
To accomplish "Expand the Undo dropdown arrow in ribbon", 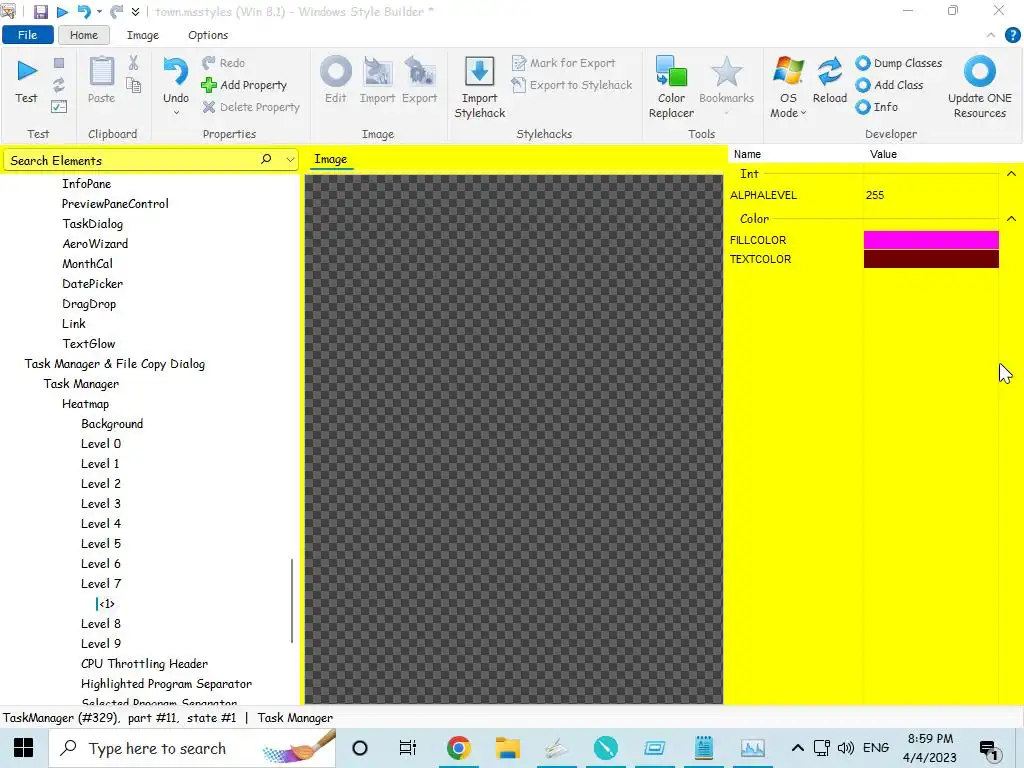I will tap(176, 113).
